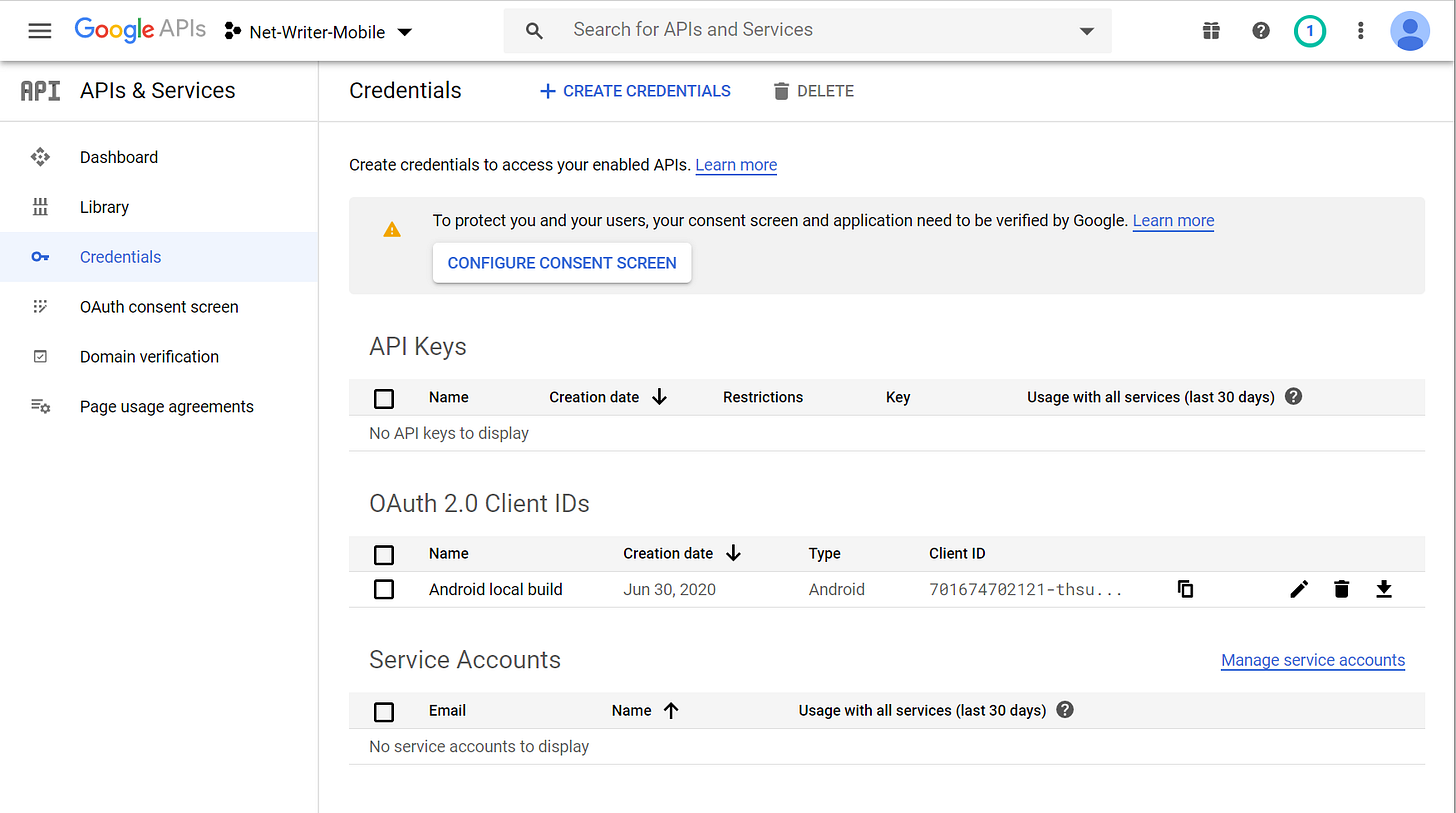Toggle the Service Accounts select-all checkbox
Image resolution: width=1456 pixels, height=813 pixels.
point(384,711)
